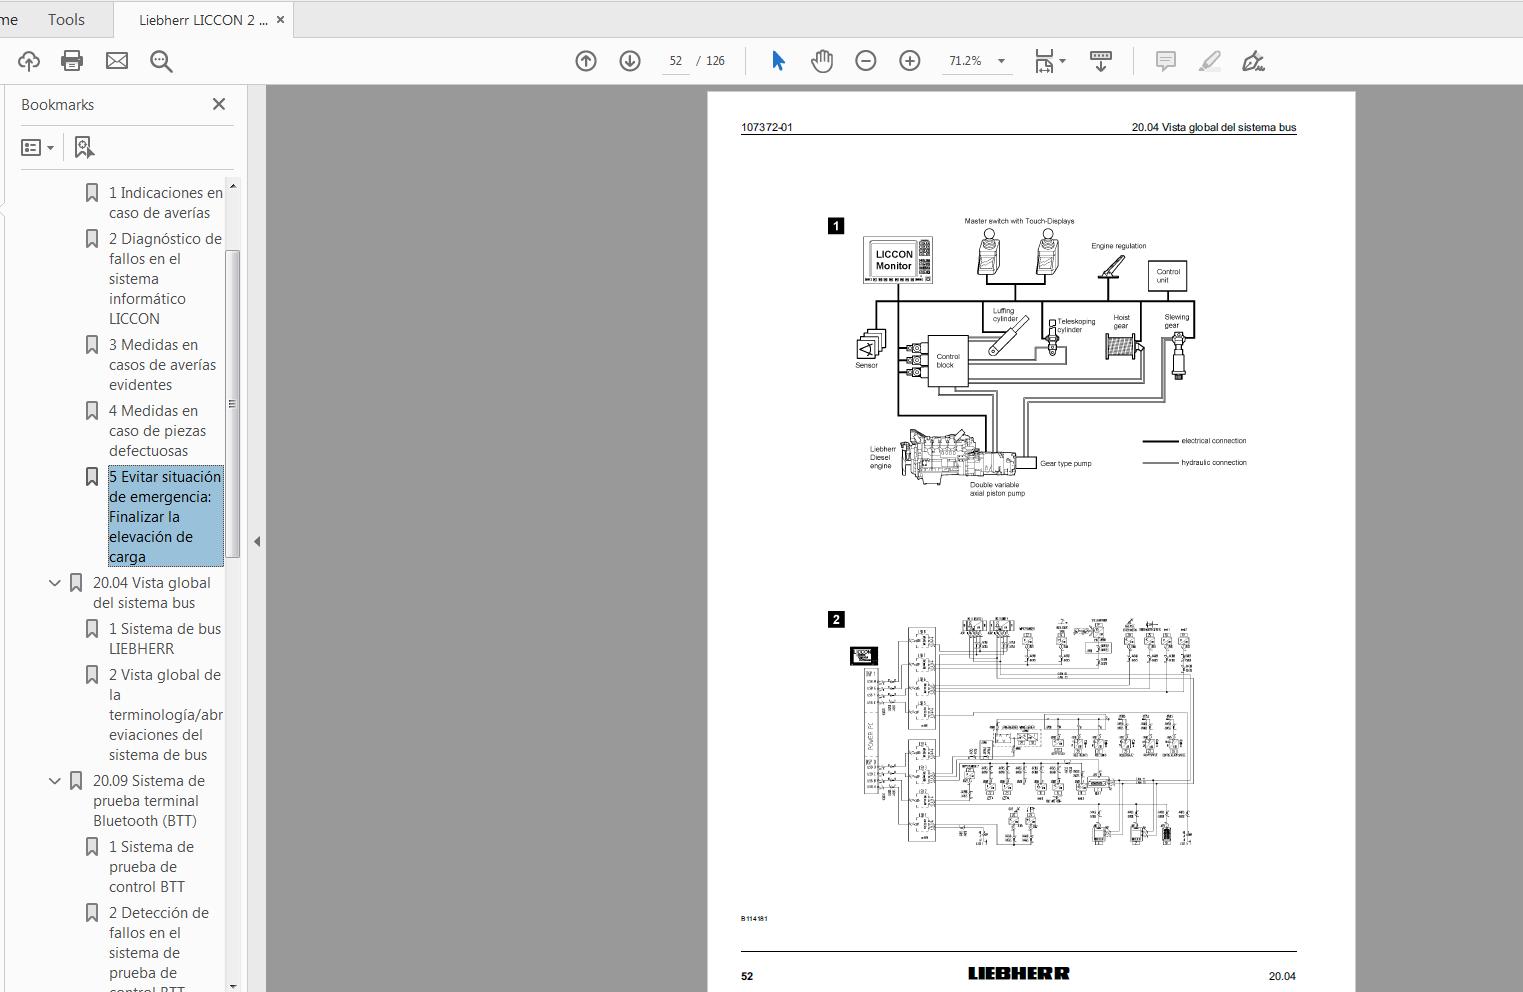Screen dimensions: 1523x992
Task: Open the search magnifier tool
Action: pyautogui.click(x=161, y=61)
